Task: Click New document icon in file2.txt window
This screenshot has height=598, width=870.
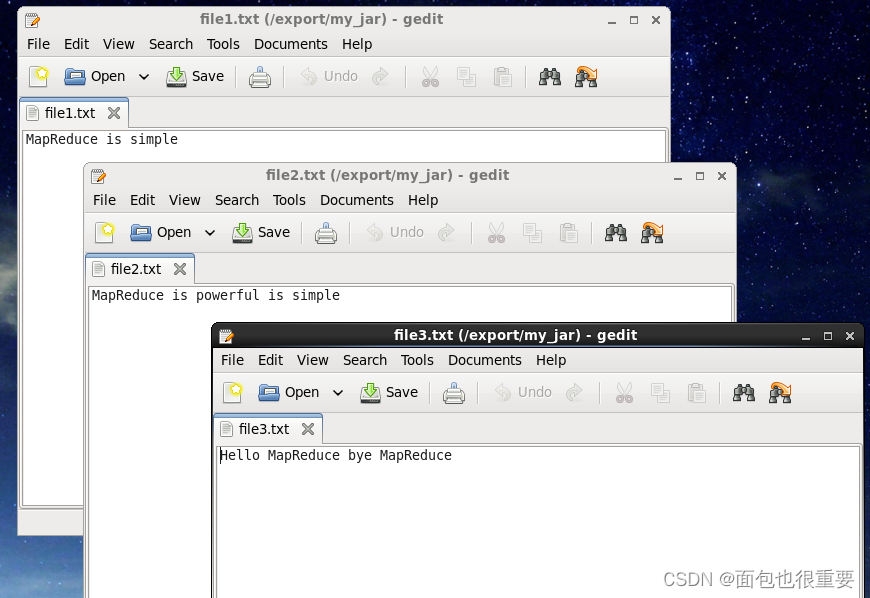Action: click(x=105, y=232)
